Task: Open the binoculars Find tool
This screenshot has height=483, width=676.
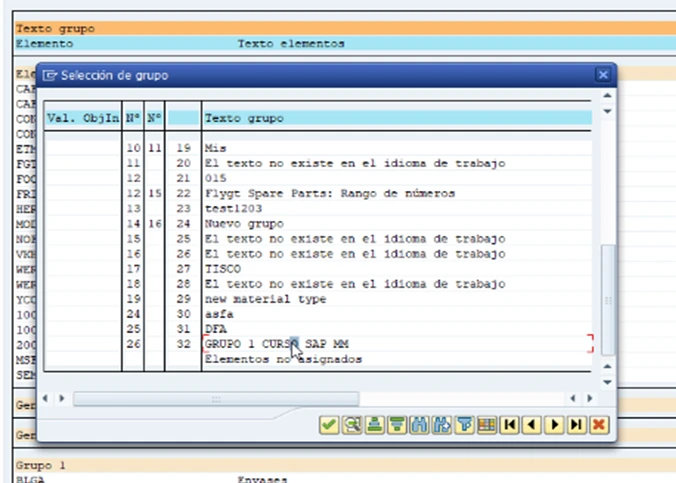Action: pos(419,425)
